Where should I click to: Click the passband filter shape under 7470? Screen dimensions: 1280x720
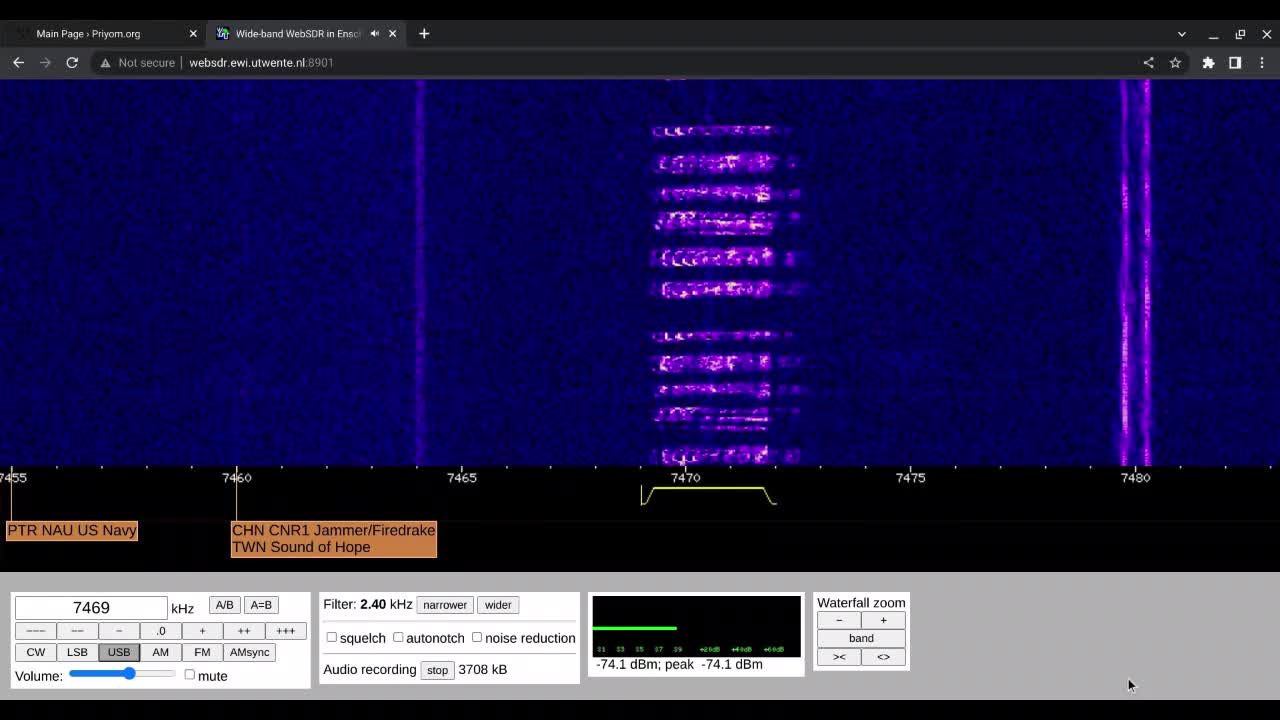[x=708, y=495]
